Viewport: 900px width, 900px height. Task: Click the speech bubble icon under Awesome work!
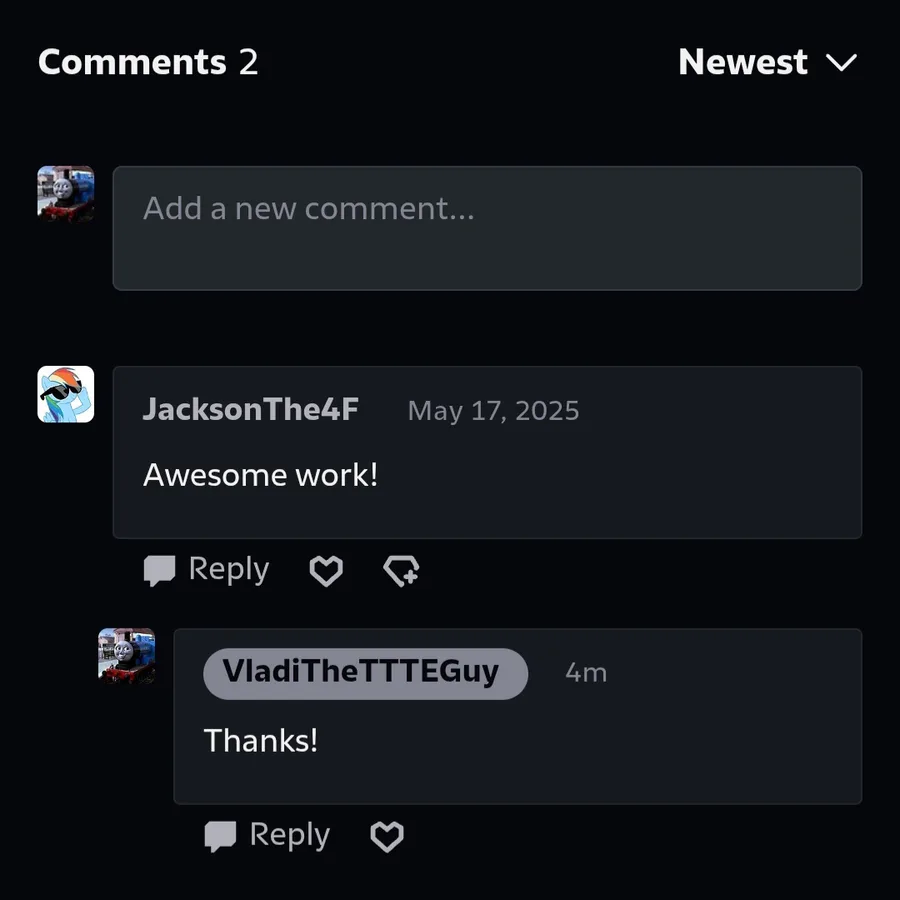(159, 571)
